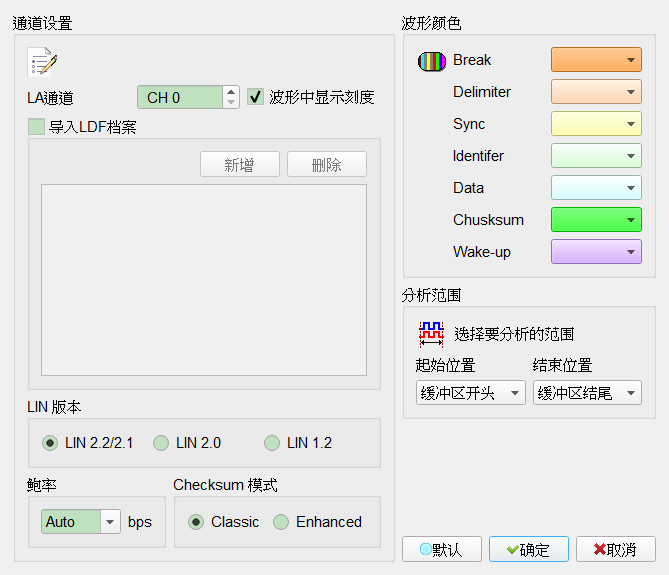Open the Sync color dropdown arrow

point(631,124)
